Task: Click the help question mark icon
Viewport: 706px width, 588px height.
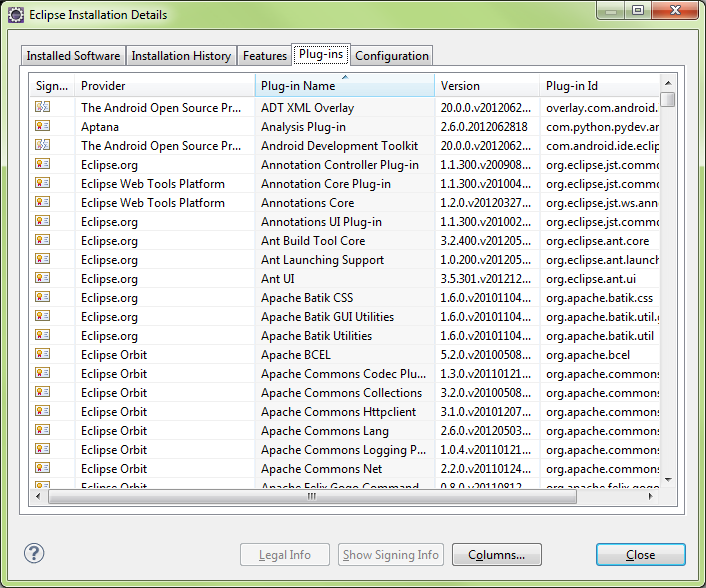Action: [35, 554]
